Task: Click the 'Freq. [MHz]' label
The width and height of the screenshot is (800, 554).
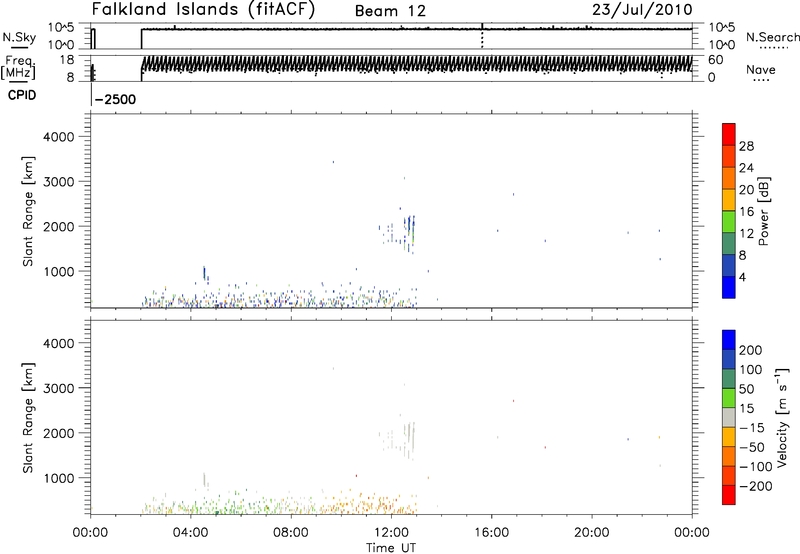Action: pyautogui.click(x=19, y=67)
